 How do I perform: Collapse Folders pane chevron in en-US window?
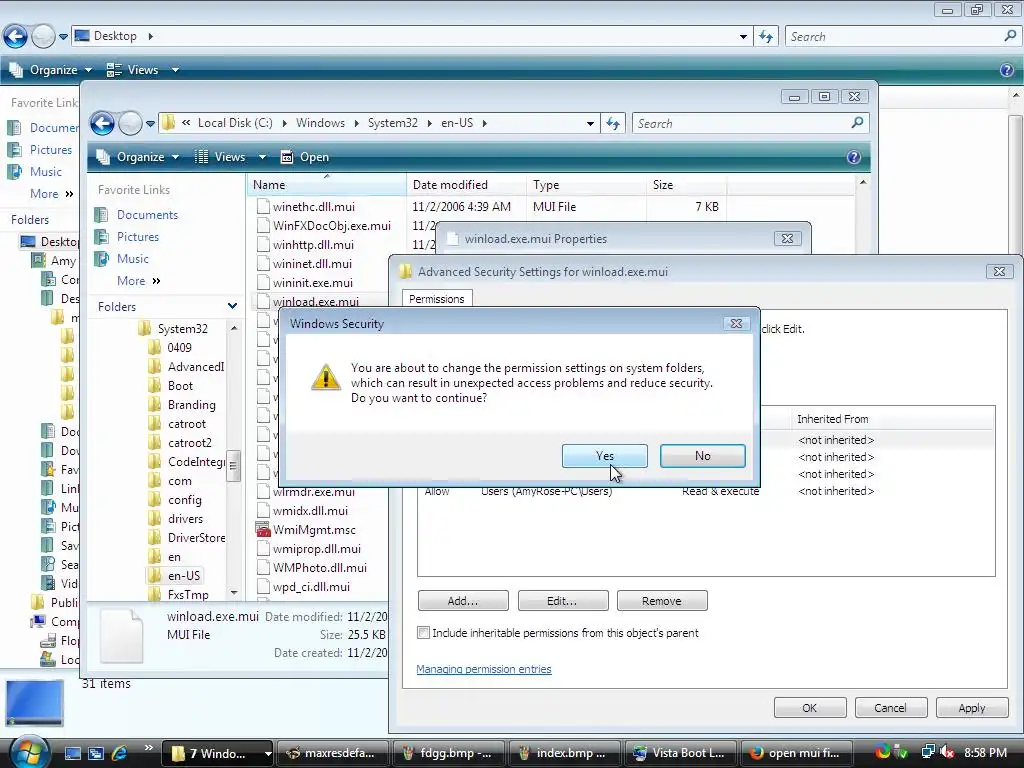tap(232, 306)
